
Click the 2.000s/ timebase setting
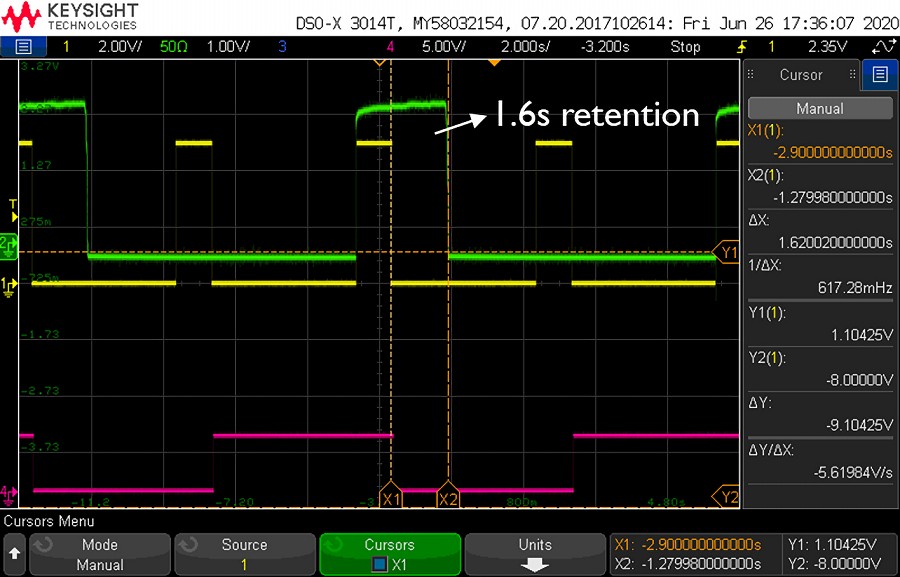click(524, 47)
